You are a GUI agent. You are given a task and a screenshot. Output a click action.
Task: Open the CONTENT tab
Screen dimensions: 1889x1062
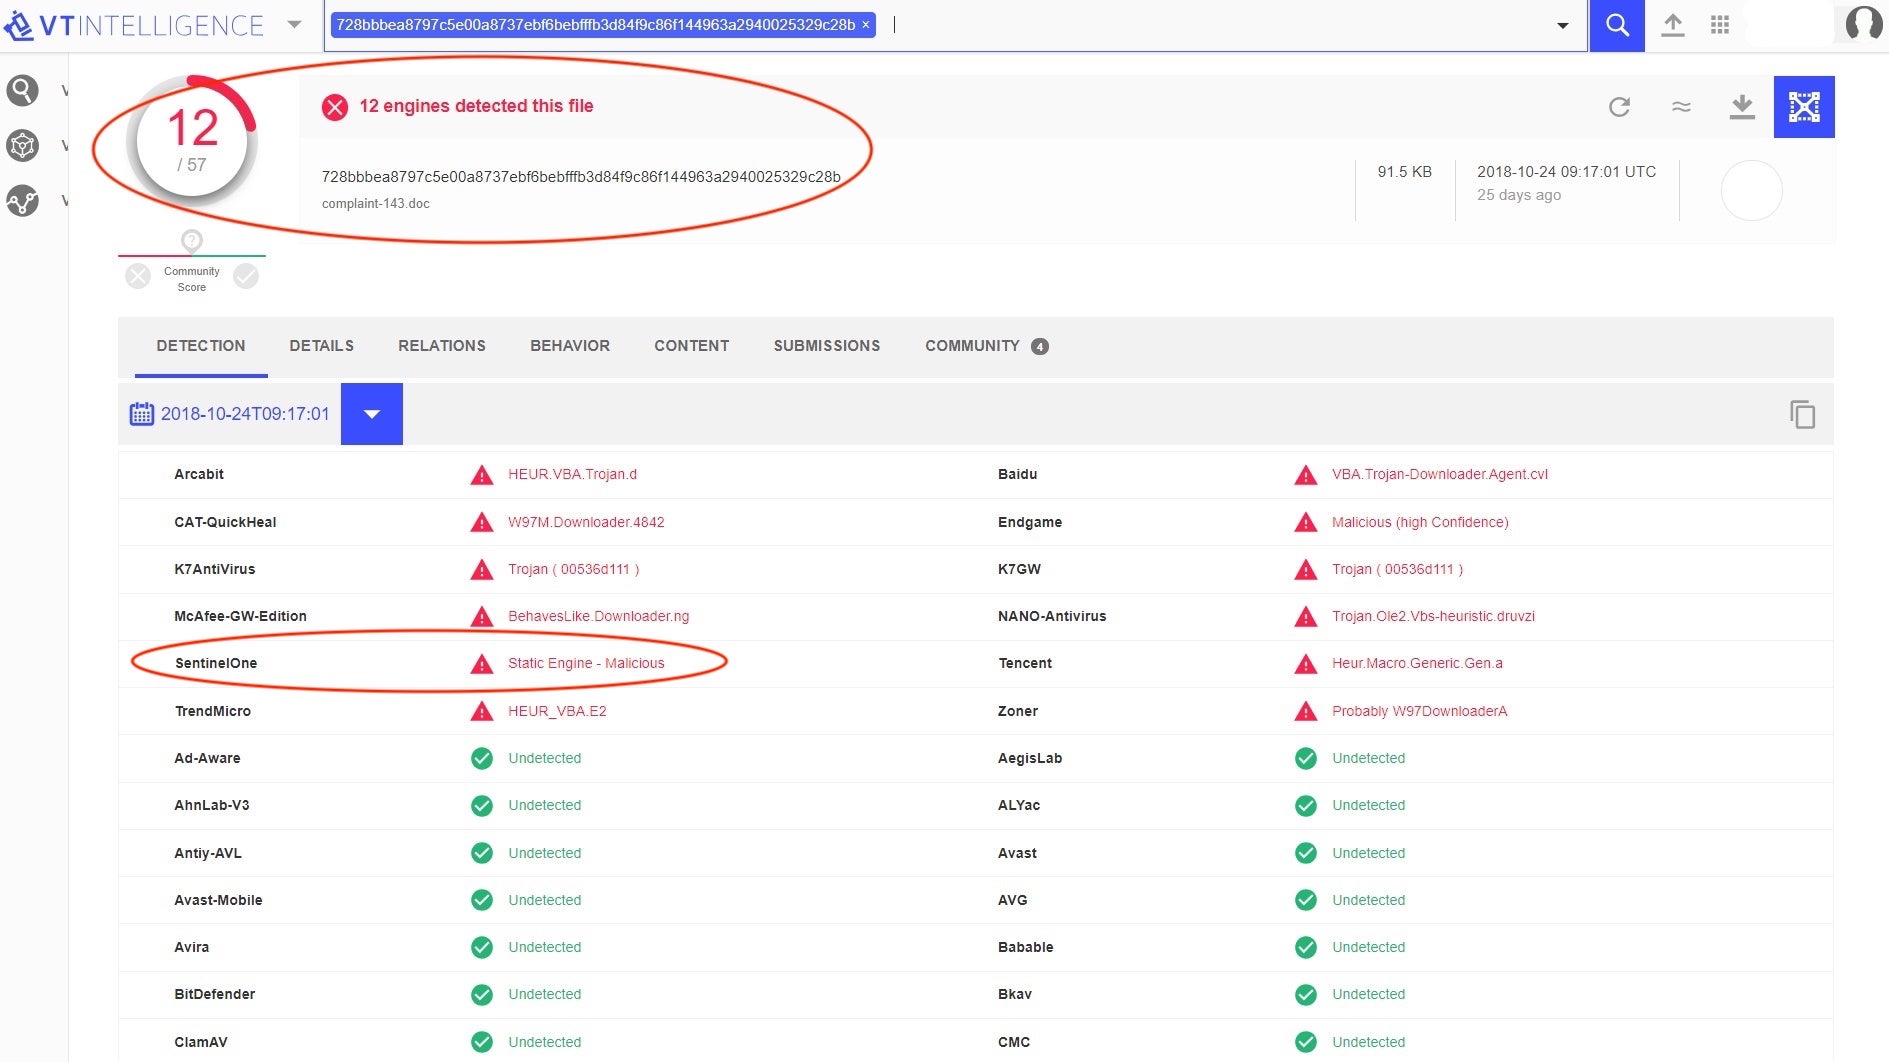click(x=692, y=346)
